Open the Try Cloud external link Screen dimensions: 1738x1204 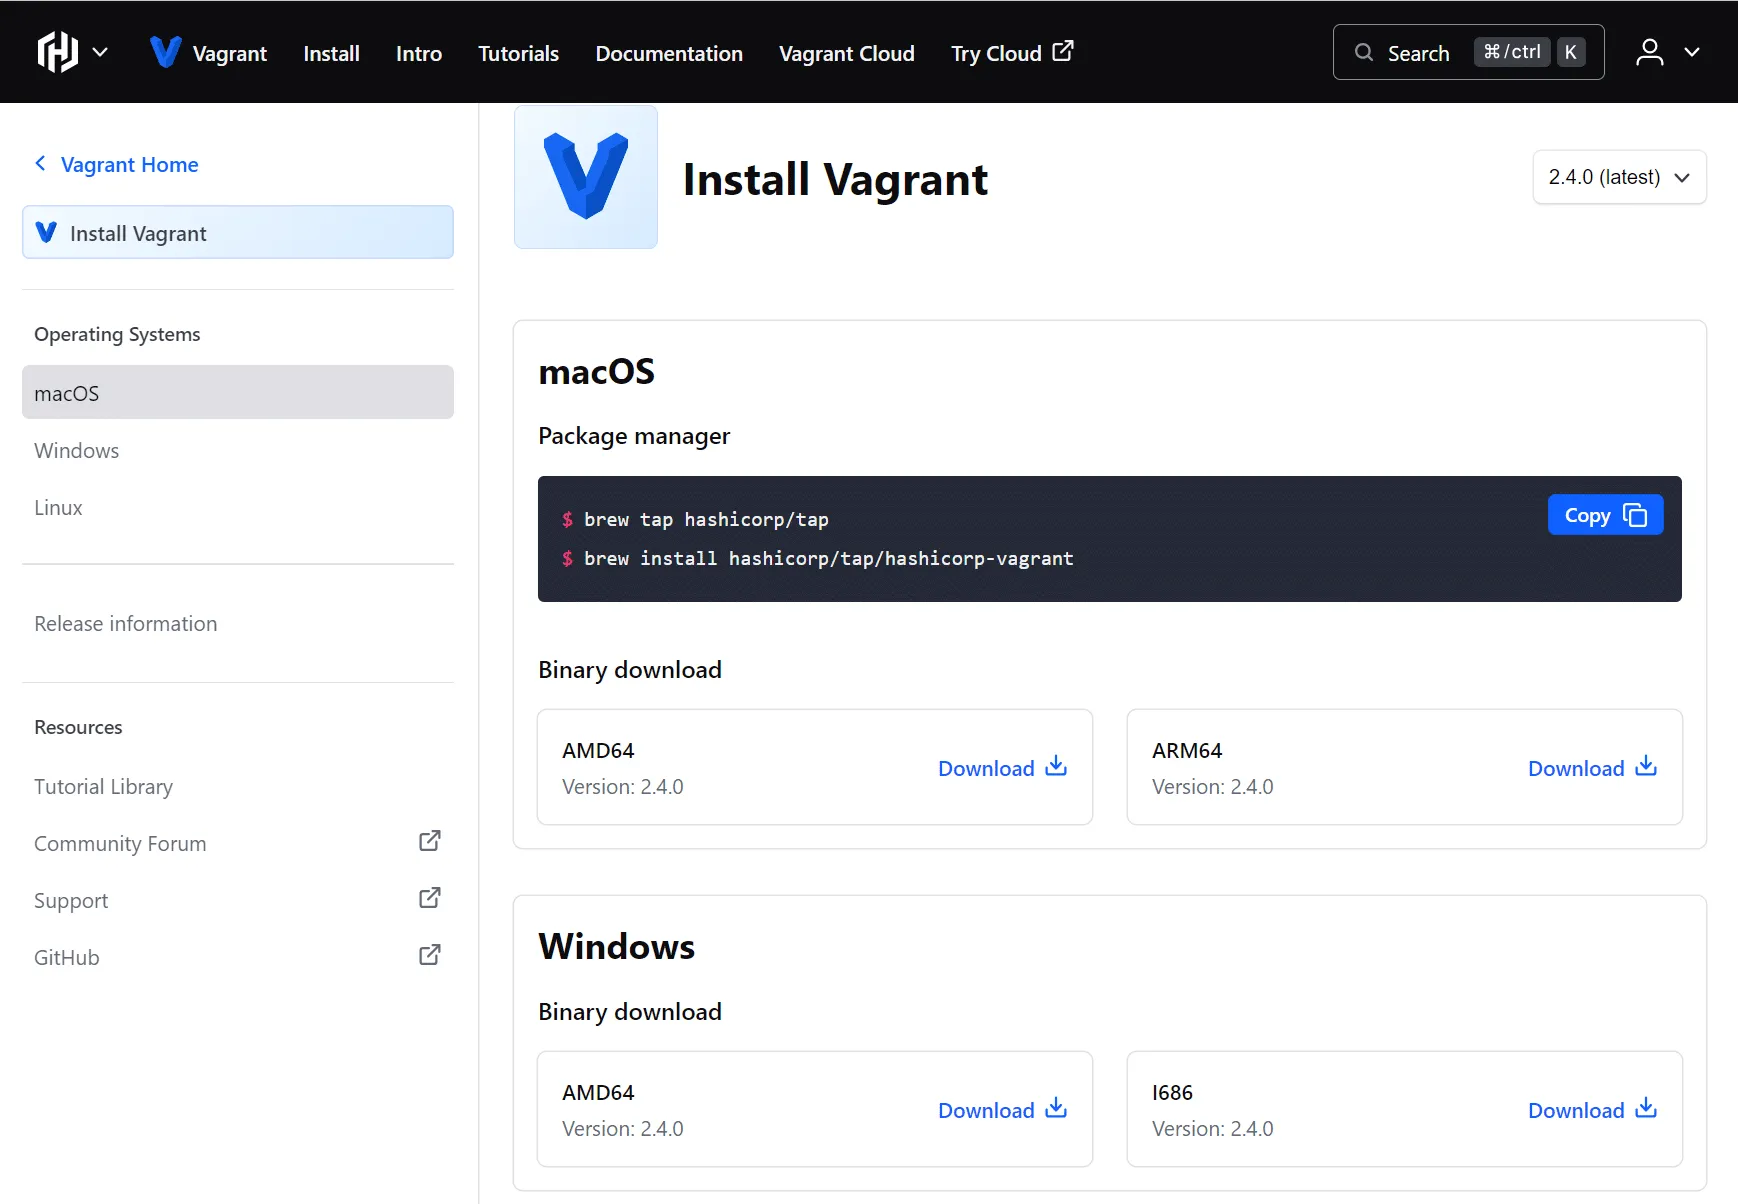1012,53
